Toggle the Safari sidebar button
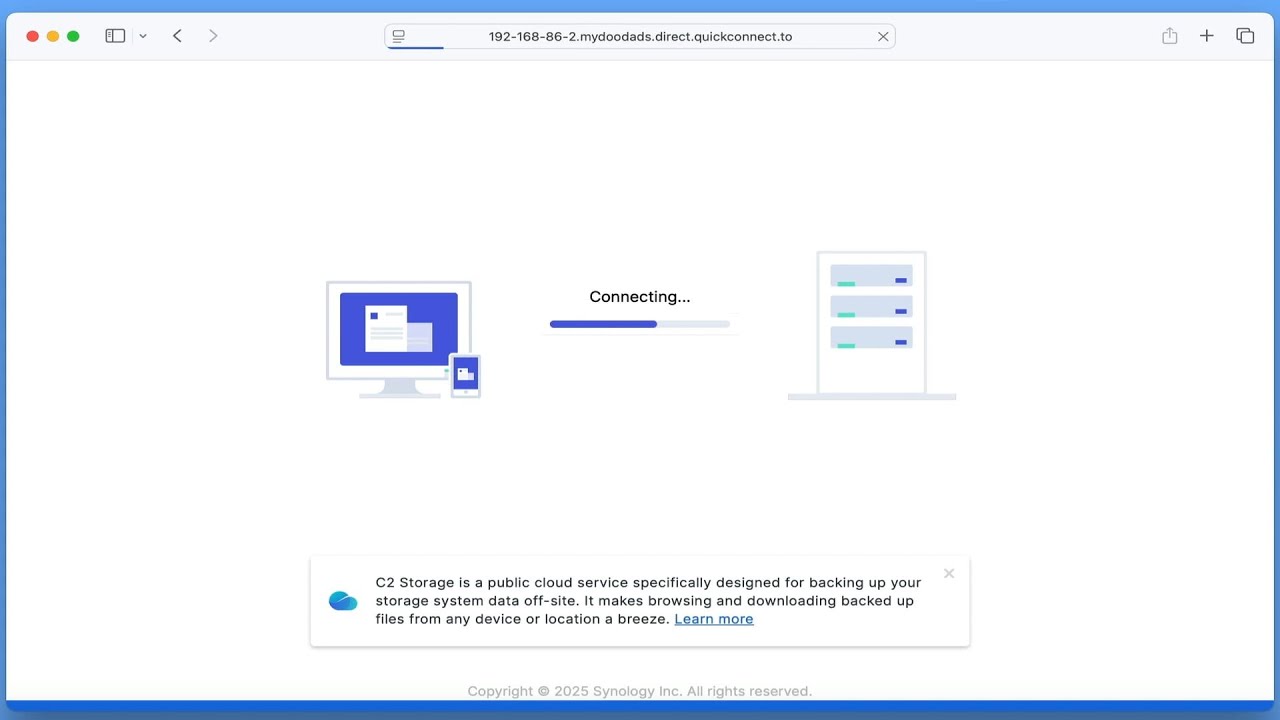This screenshot has width=1280, height=720. tap(115, 36)
